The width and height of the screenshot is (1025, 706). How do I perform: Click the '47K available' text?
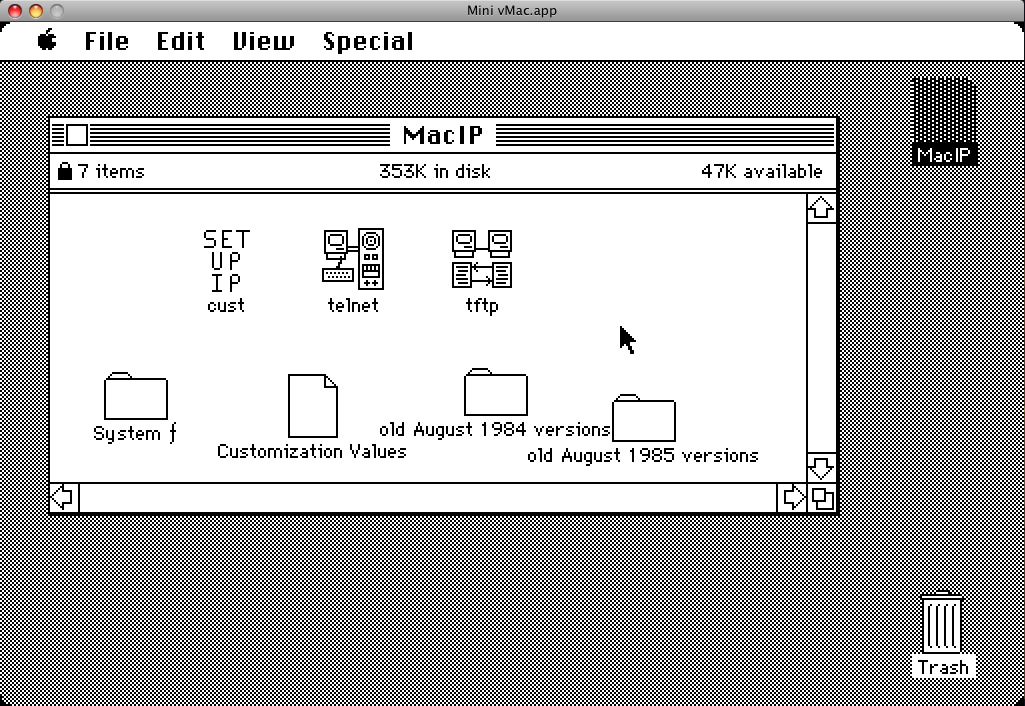tap(762, 171)
